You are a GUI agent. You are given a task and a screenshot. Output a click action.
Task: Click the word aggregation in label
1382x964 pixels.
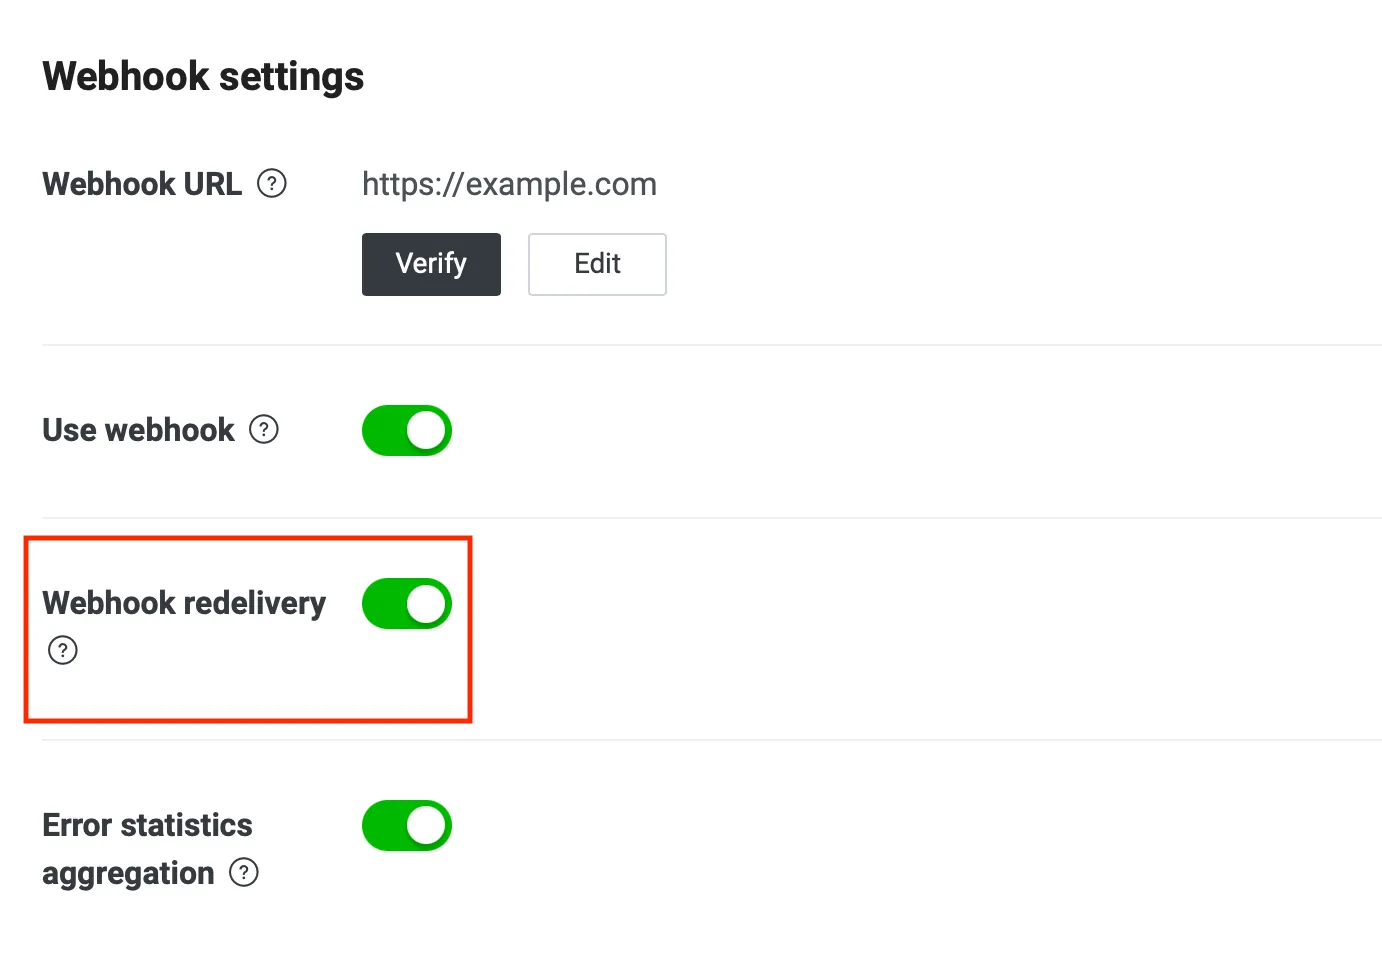point(128,874)
